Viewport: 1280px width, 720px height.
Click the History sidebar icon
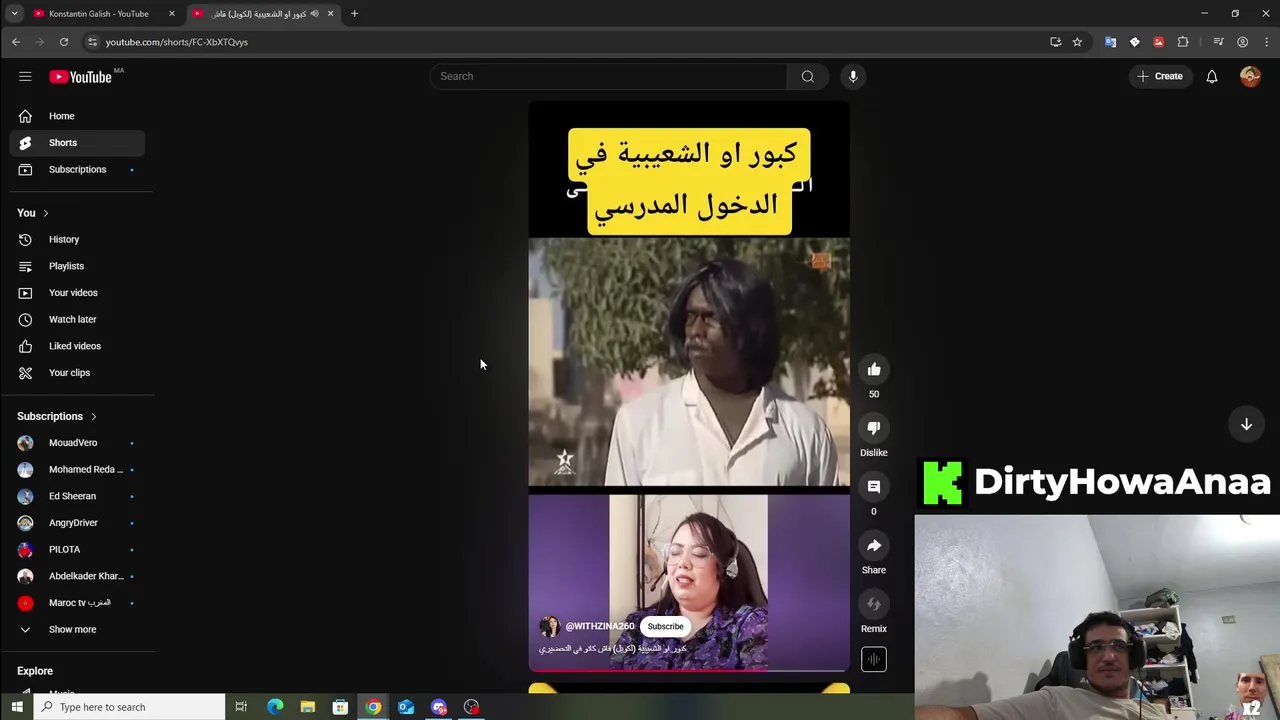click(x=25, y=239)
